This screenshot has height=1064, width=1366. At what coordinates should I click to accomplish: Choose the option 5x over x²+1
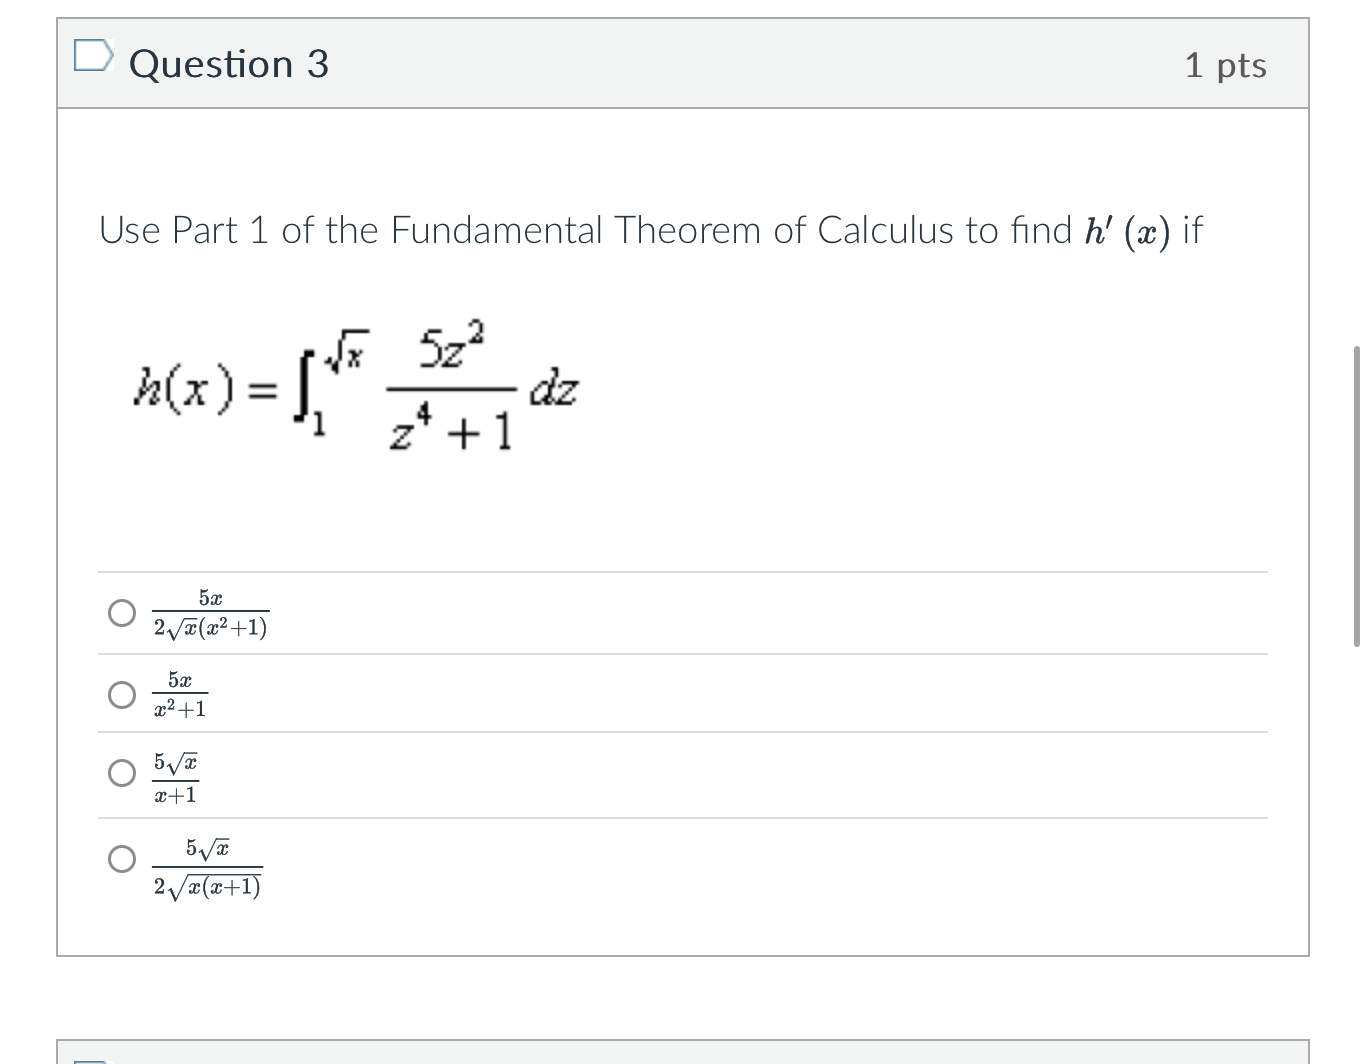point(121,693)
